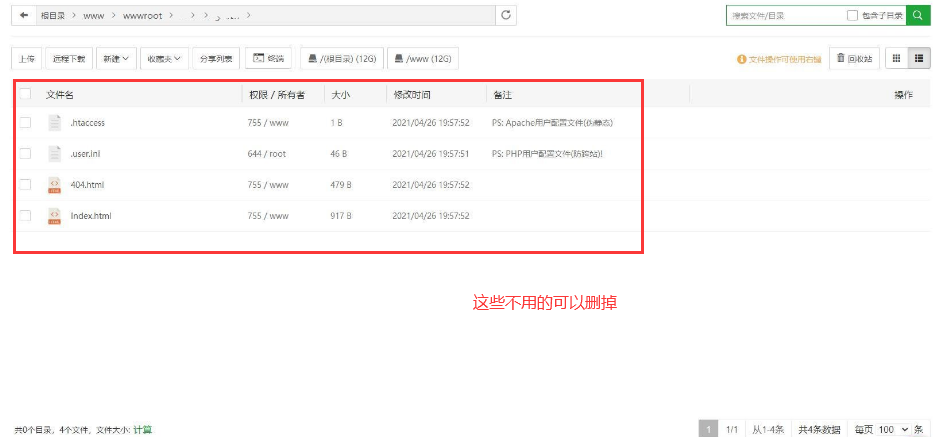Go to /(根目录) (12G) disk

(x=342, y=58)
